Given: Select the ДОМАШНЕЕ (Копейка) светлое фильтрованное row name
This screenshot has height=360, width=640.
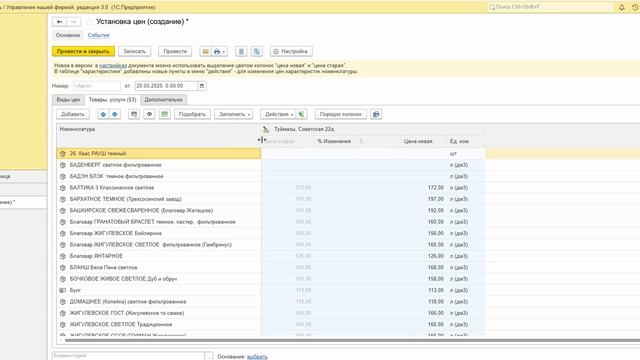Looking at the screenshot, I should tap(128, 302).
